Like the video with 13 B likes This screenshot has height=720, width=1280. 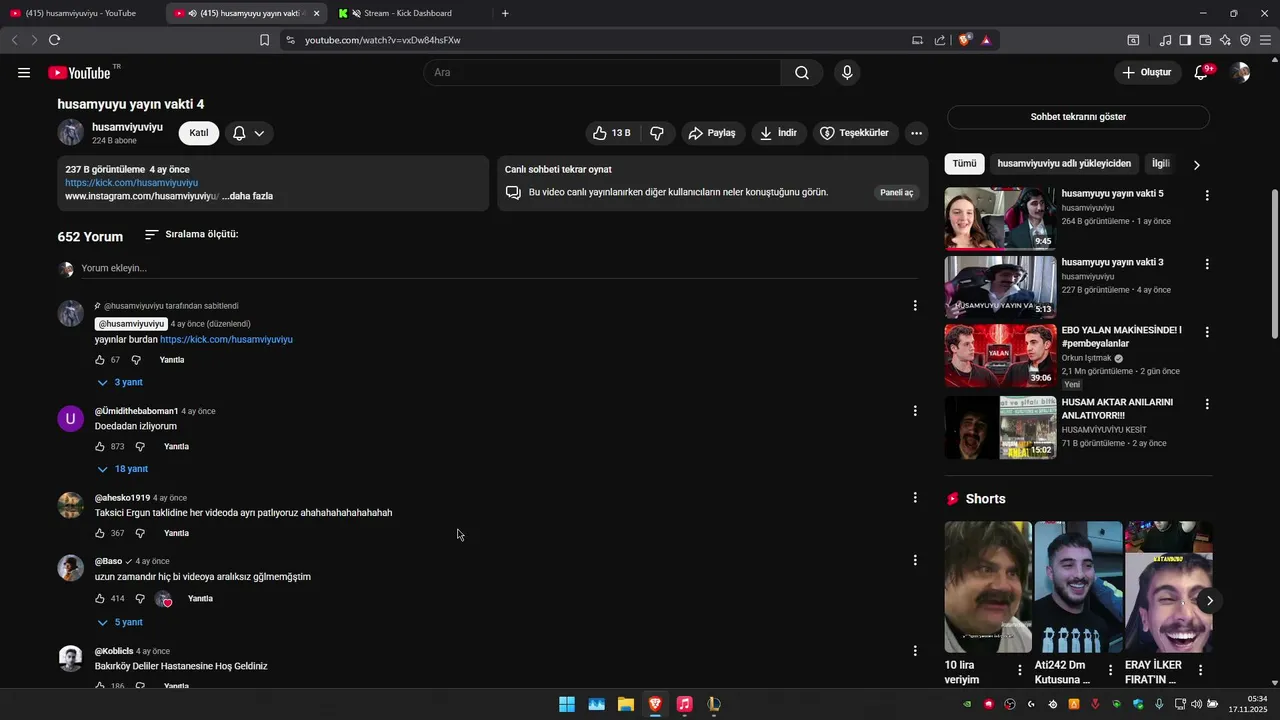(x=612, y=133)
